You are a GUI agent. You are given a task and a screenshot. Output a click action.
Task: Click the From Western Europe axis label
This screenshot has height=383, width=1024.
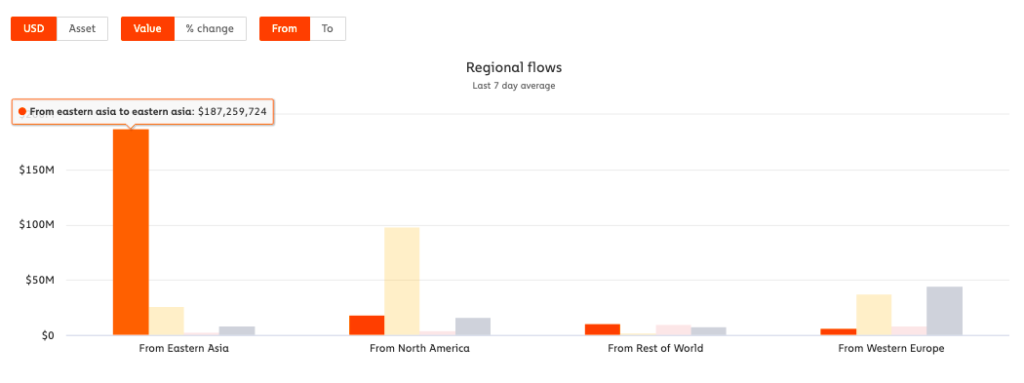click(891, 348)
